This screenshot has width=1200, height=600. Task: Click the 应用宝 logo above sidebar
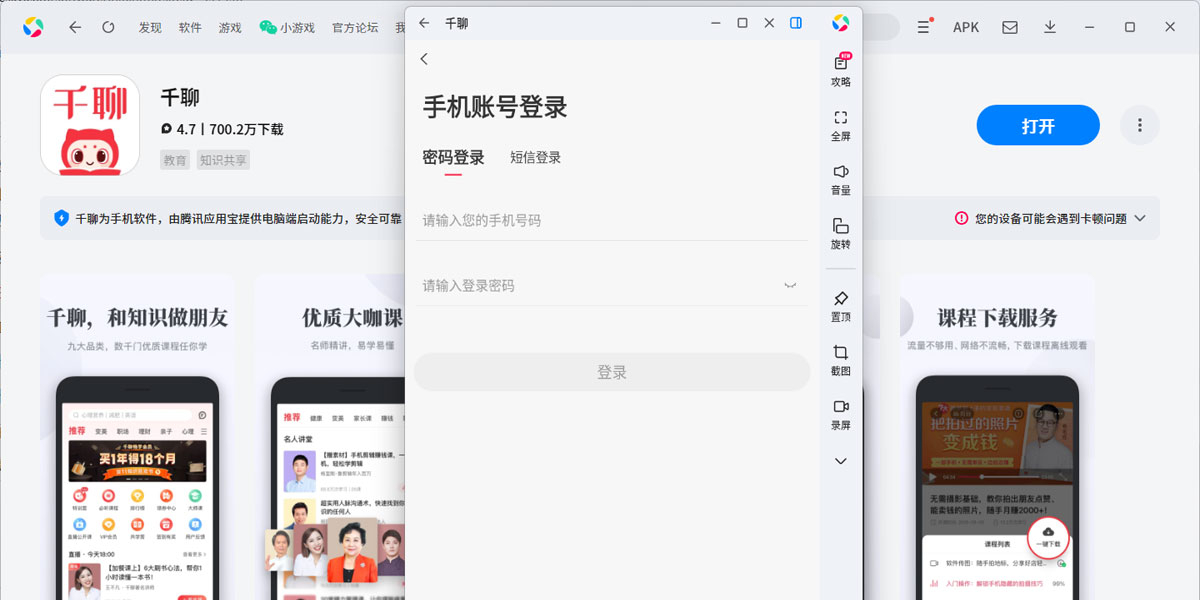(x=841, y=22)
